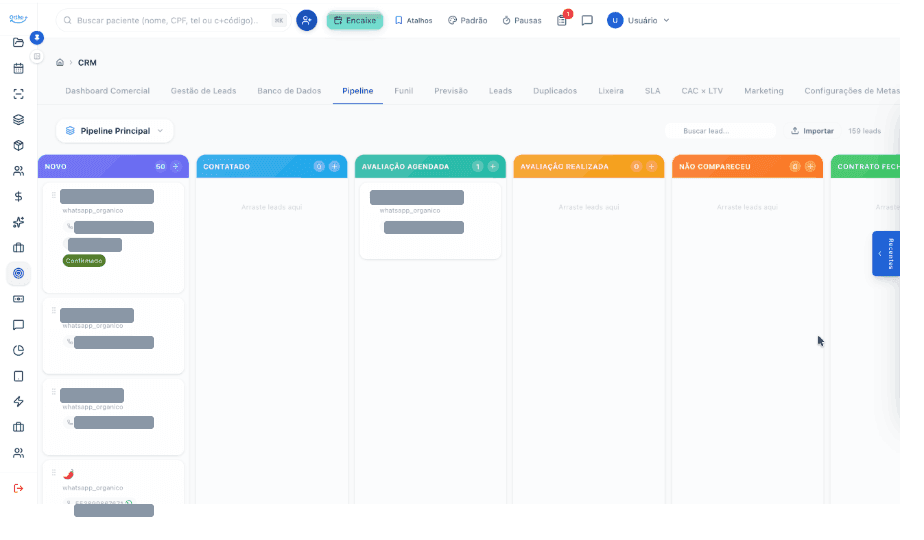Switch to Gestão de Leads tab
924x540 pixels.
click(x=203, y=91)
